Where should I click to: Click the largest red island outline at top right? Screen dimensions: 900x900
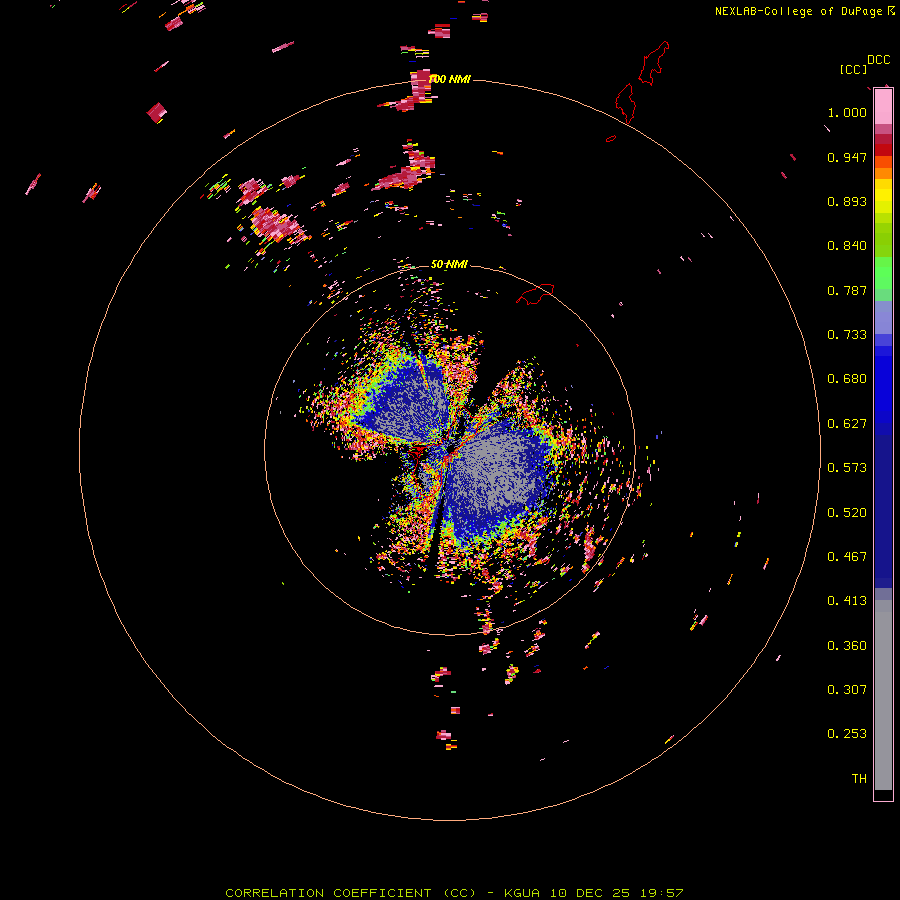pyautogui.click(x=654, y=63)
